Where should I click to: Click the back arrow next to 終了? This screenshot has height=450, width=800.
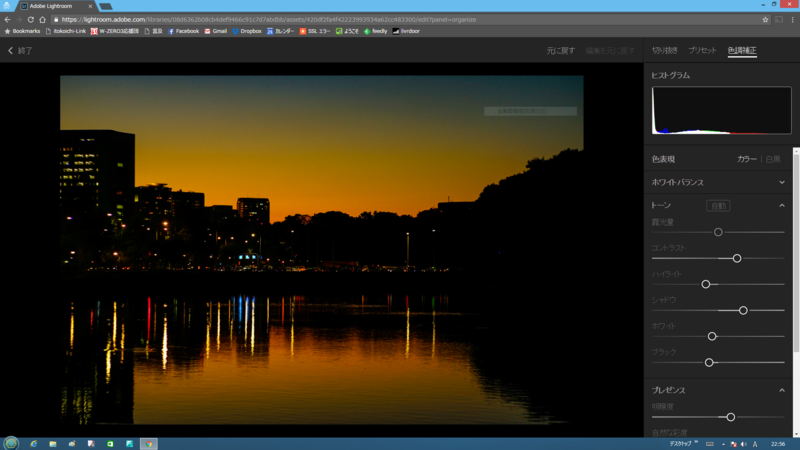point(10,51)
